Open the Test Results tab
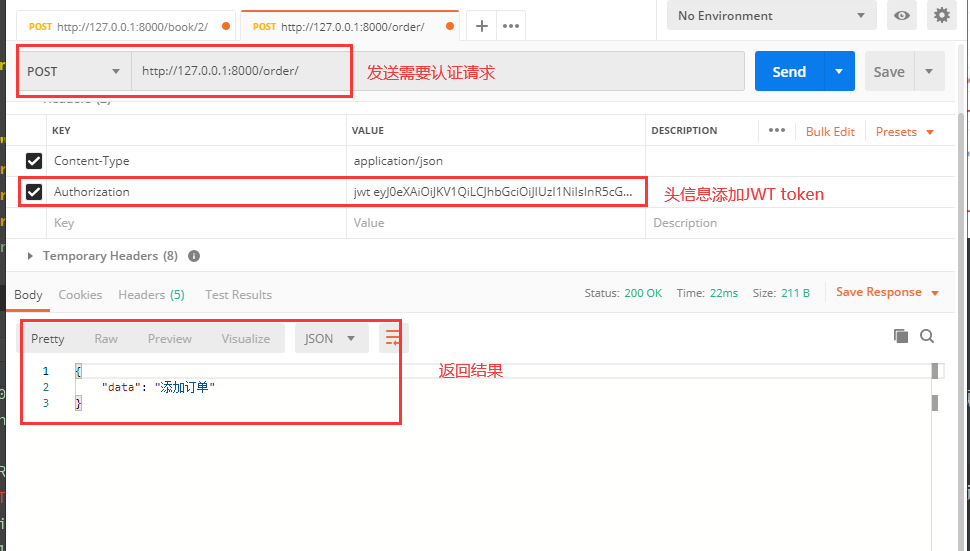The image size is (970, 551). click(x=238, y=295)
